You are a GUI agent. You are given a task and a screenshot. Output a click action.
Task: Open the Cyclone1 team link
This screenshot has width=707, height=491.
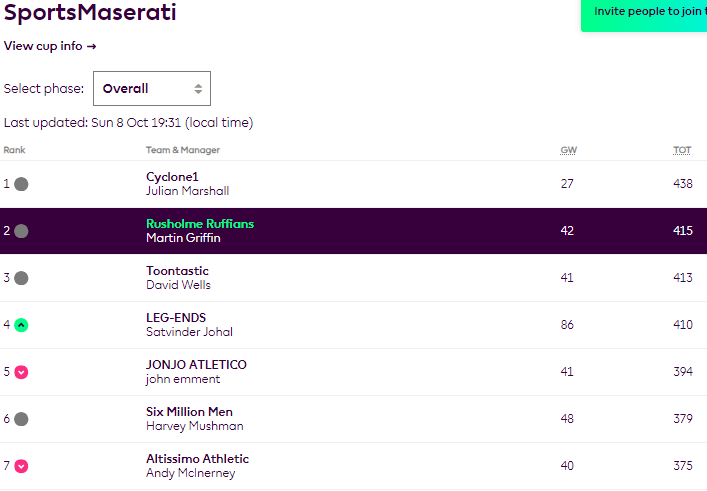(x=172, y=177)
